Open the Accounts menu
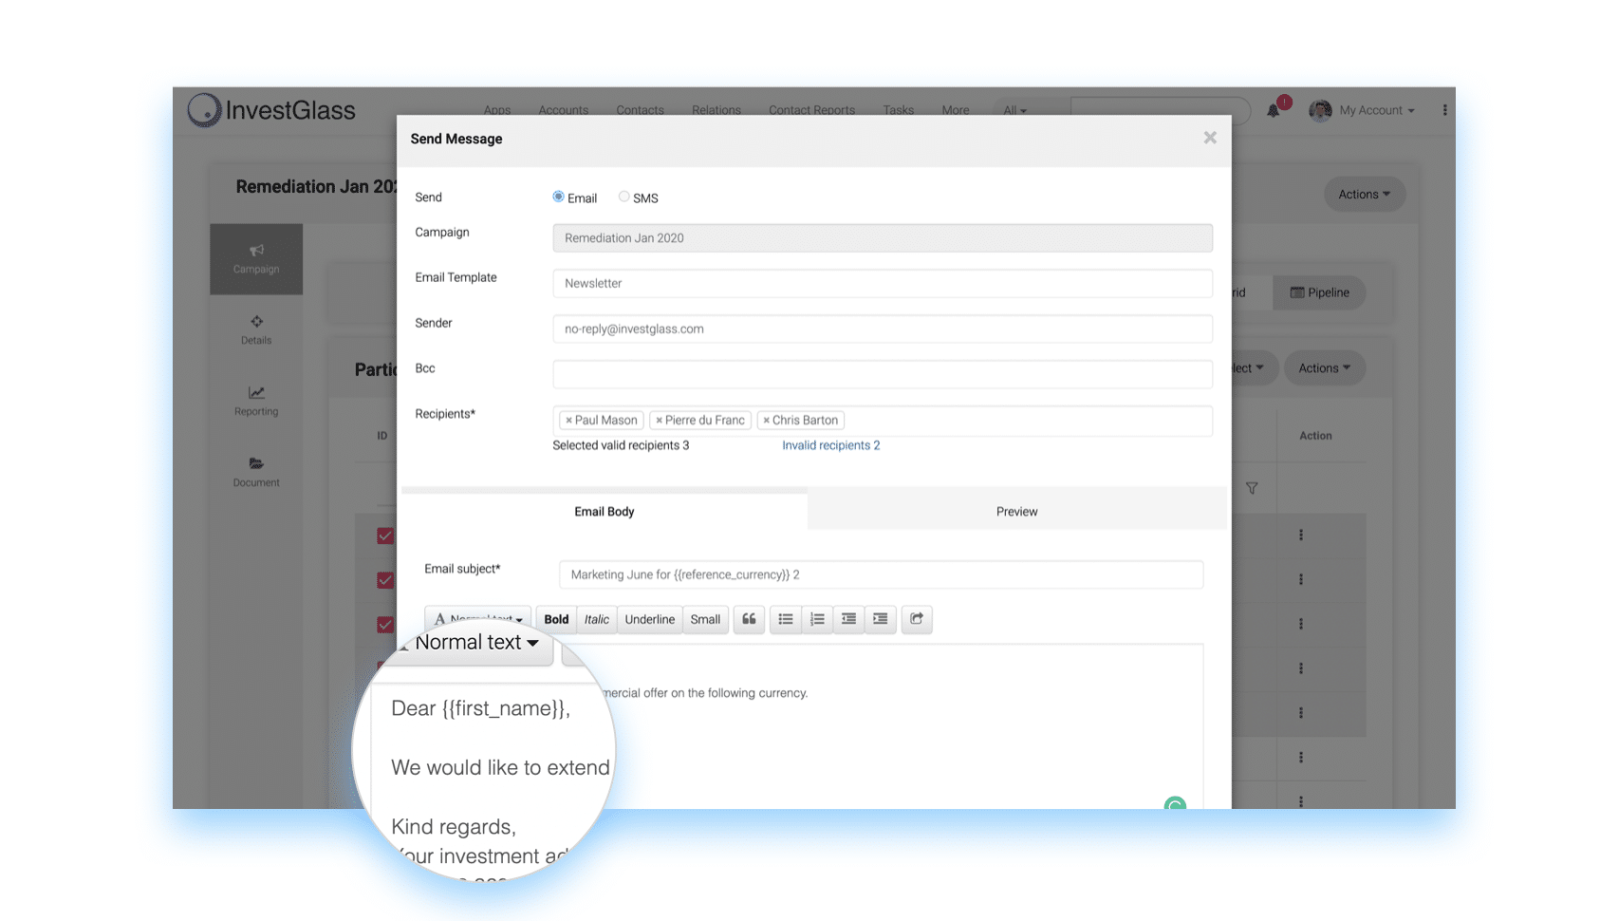The image size is (1600, 921). point(563,111)
